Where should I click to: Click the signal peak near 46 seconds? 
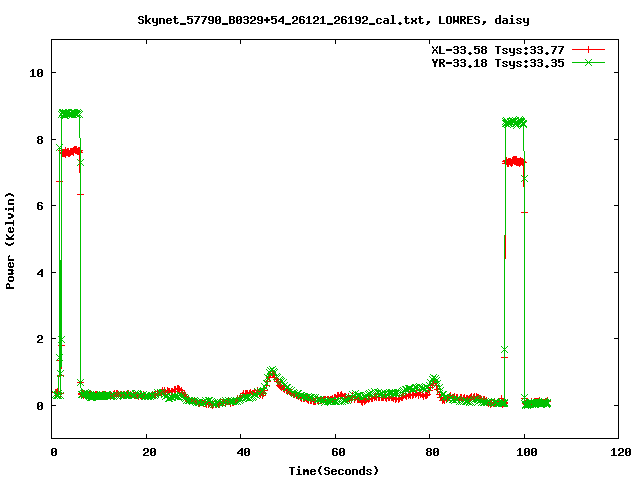tap(271, 373)
